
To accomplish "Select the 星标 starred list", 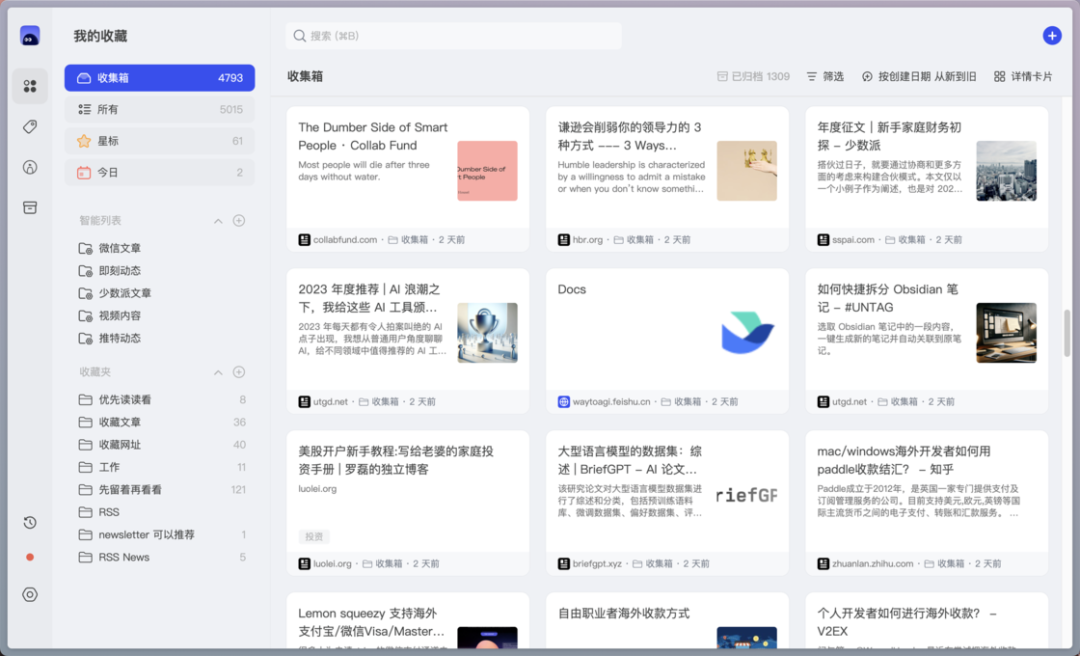I will point(160,141).
